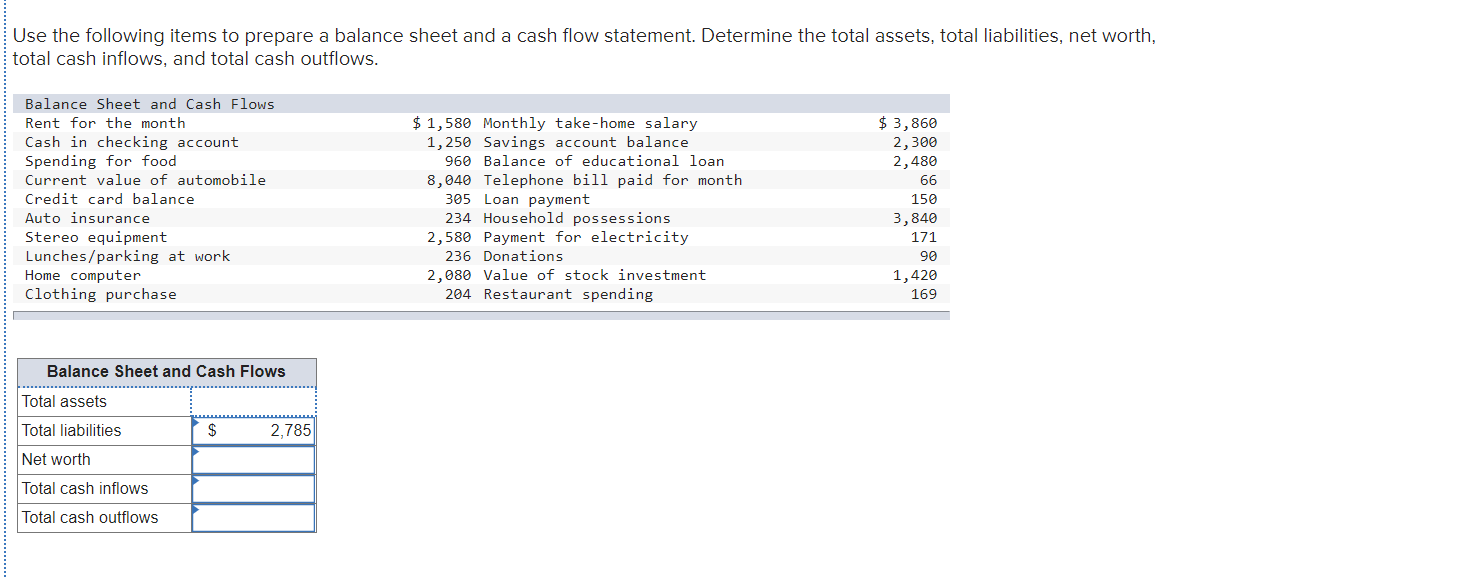The height and width of the screenshot is (577, 1462).
Task: Click the Total assets input field
Action: coord(253,401)
